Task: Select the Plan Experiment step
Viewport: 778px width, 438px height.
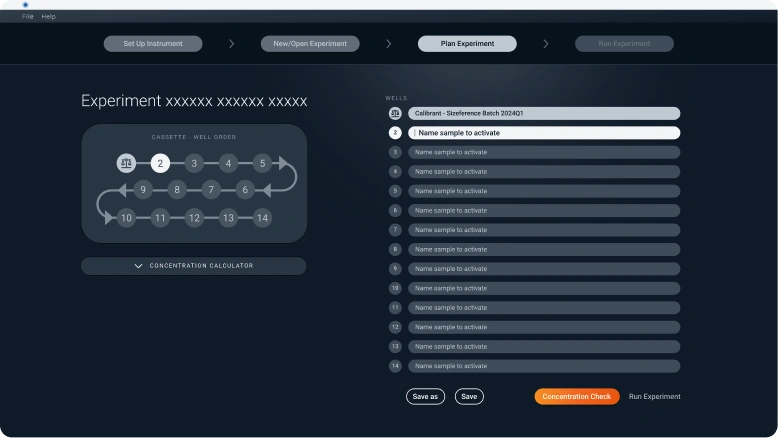Action: 467,44
